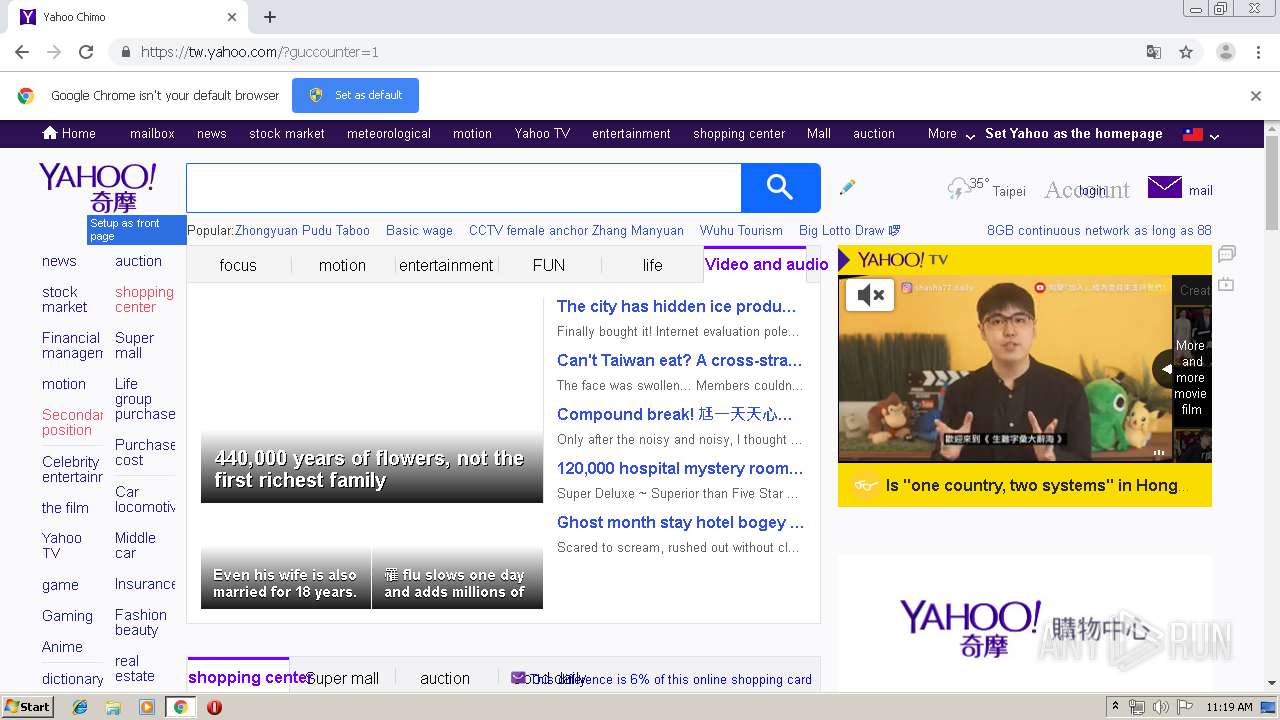Select the focus news tab
This screenshot has height=720, width=1280.
tap(238, 265)
